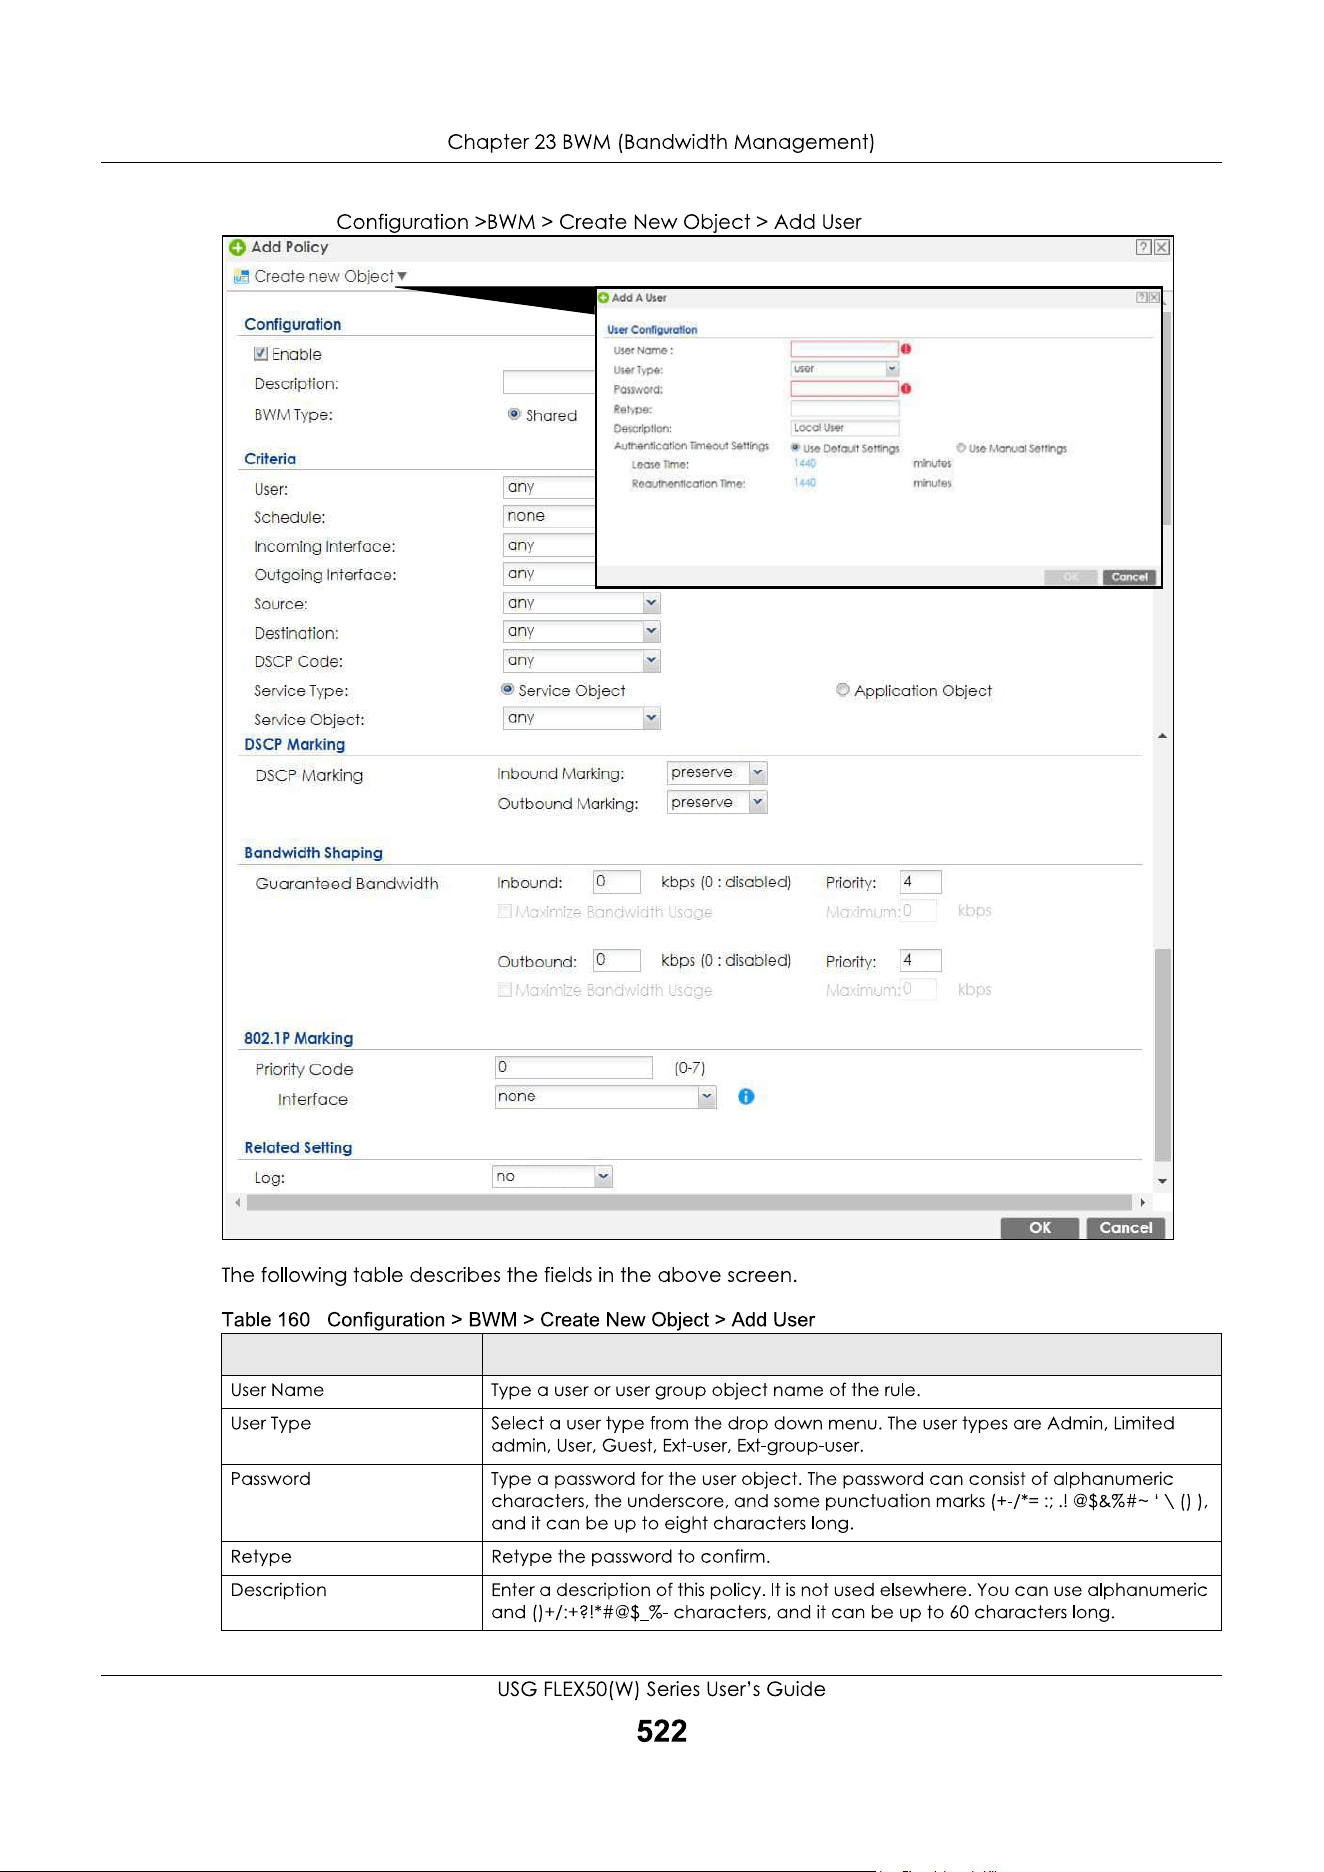
Task: Select the Application Object radio button
Action: (x=843, y=690)
